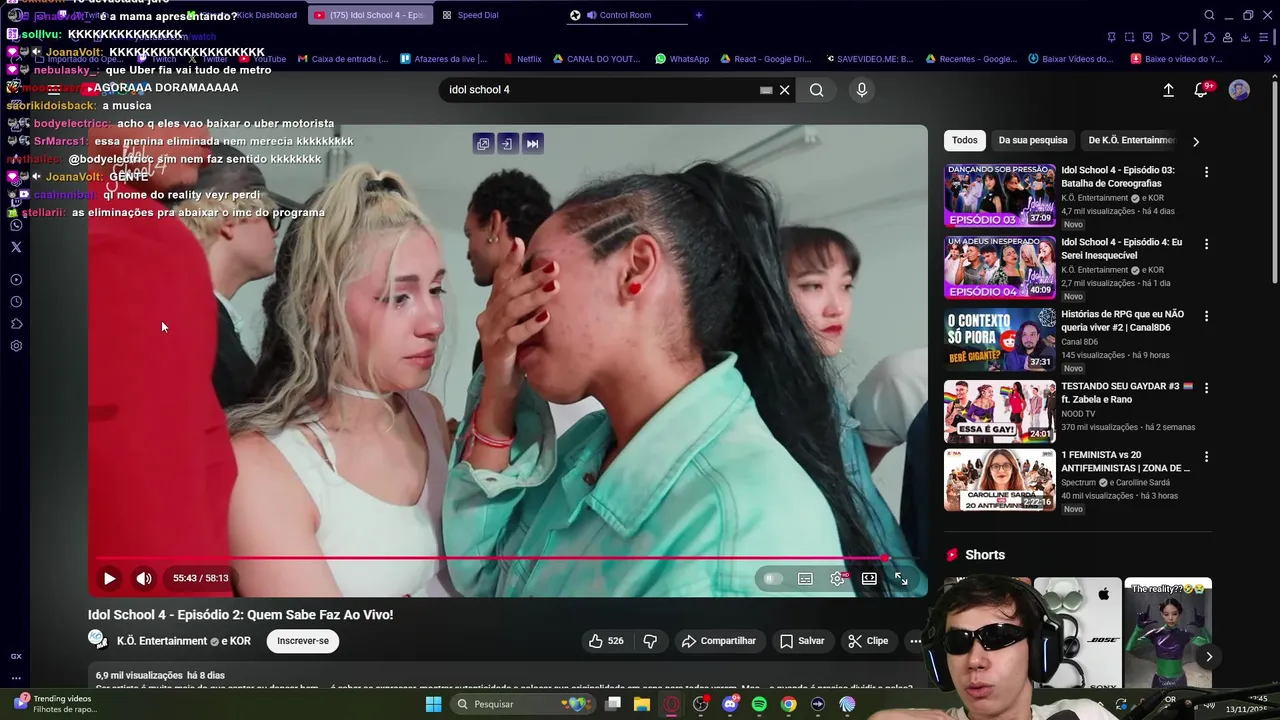Select the 'De K.Ō. Entertainment' chip
The width and height of the screenshot is (1280, 720).
click(x=1131, y=140)
